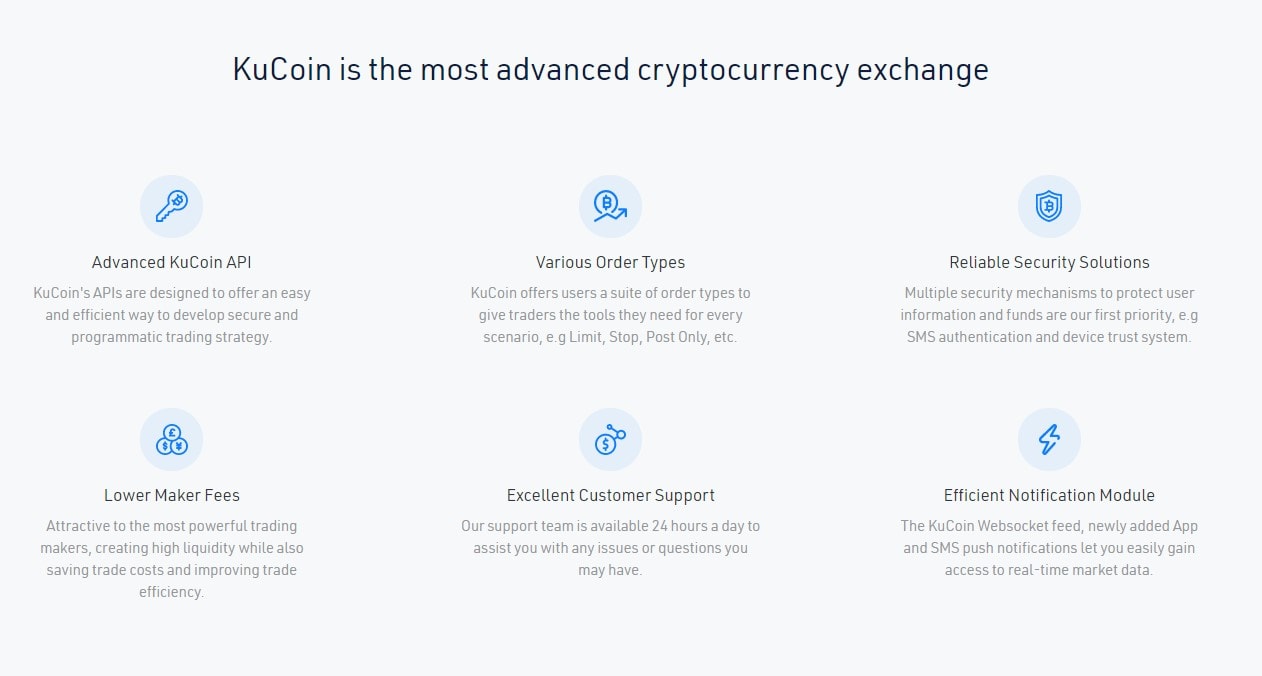Select the order types description text

coord(610,315)
